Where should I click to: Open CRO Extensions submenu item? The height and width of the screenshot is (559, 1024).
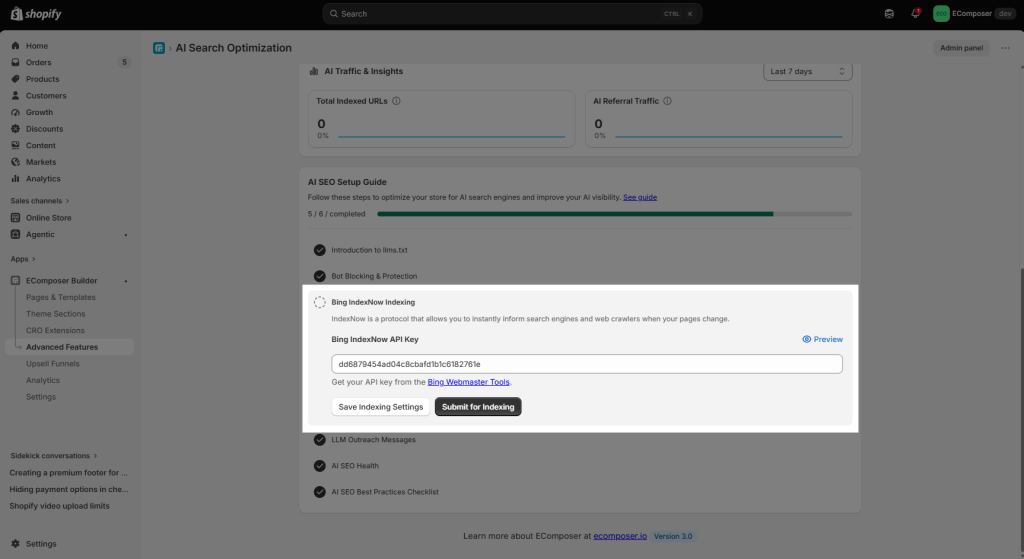tap(55, 330)
